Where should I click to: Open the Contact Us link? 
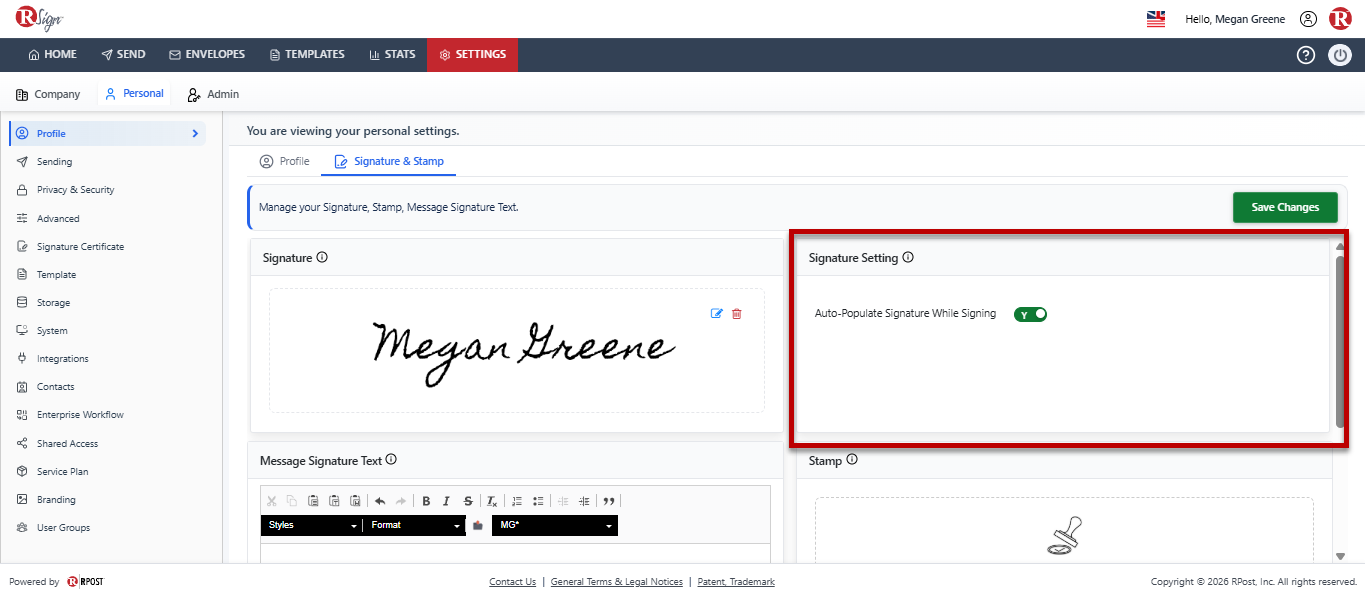512,582
